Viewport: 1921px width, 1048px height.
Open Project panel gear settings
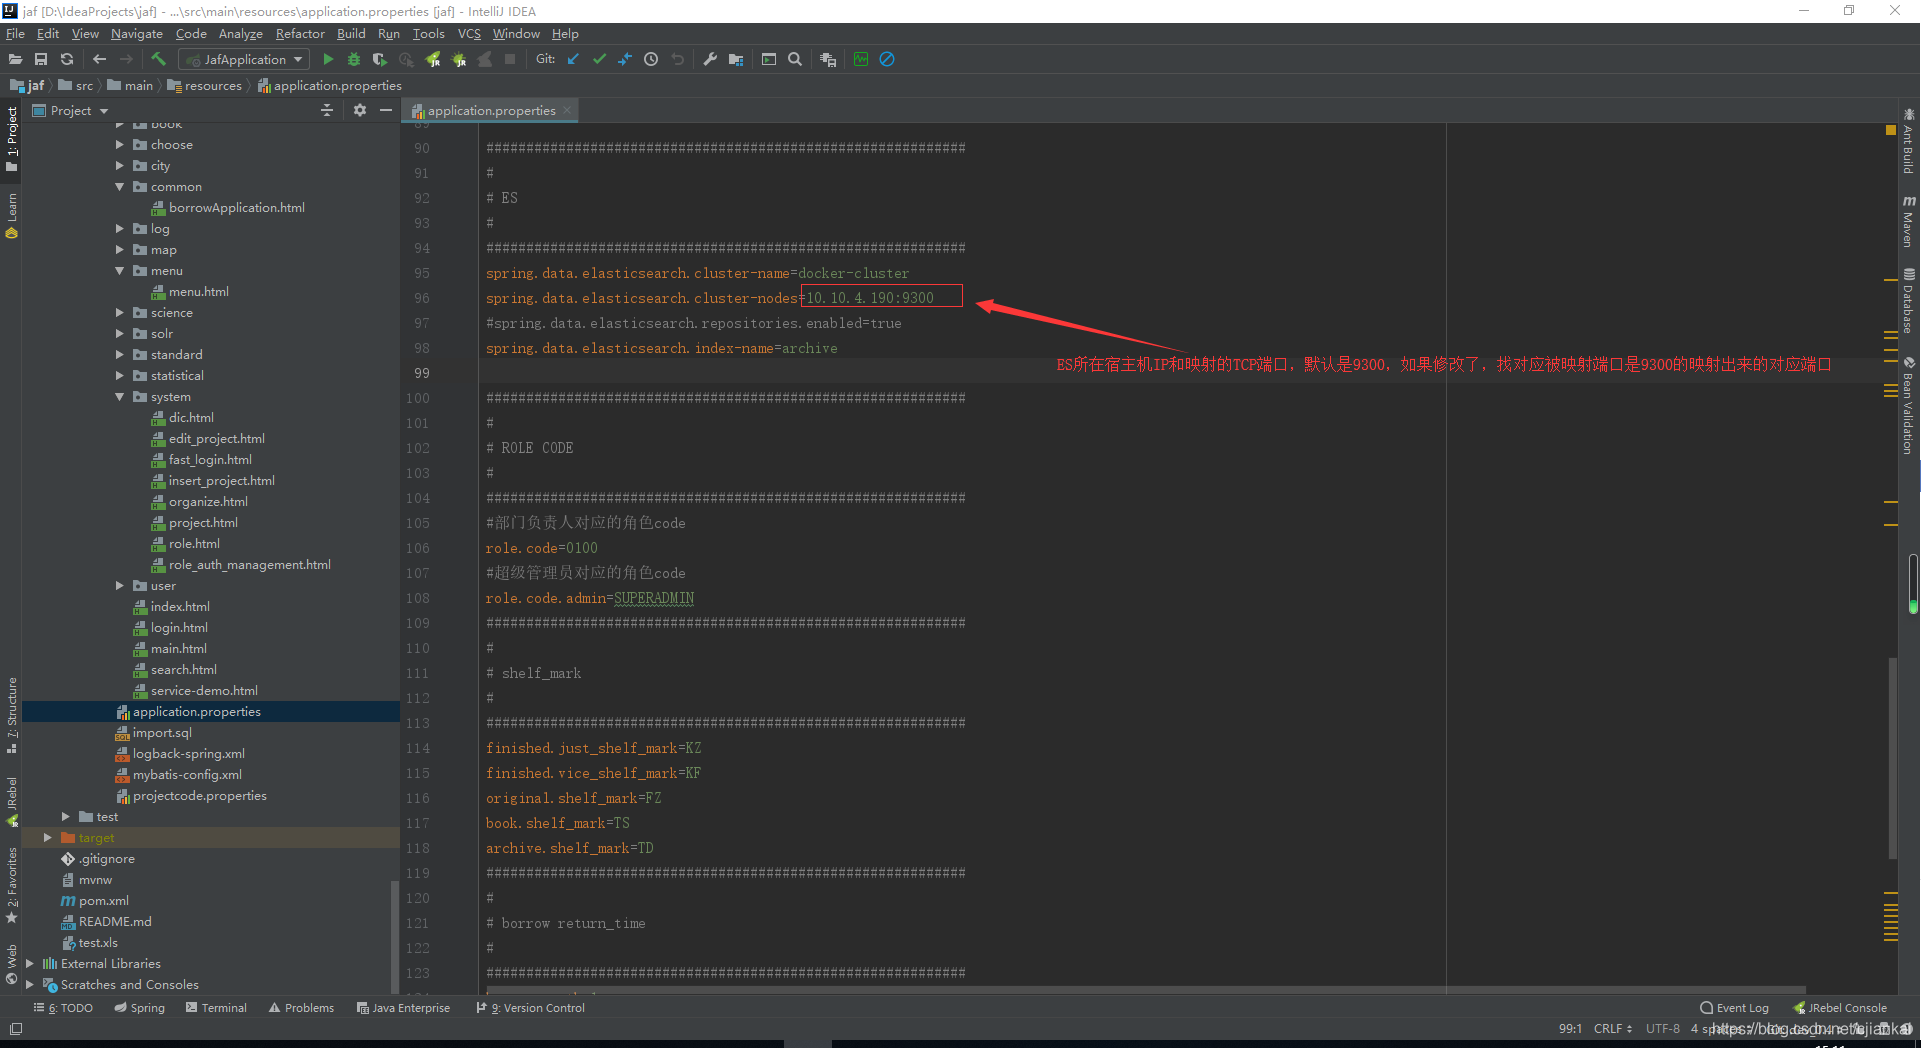tap(360, 110)
